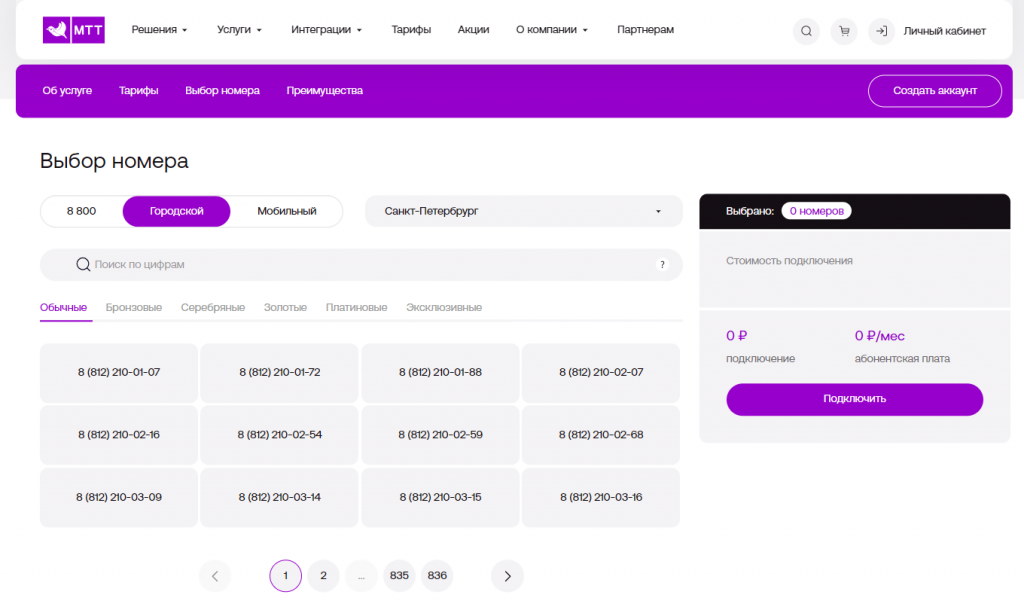The height and width of the screenshot is (610, 1024).
Task: Select the Городской number type
Action: [x=177, y=211]
